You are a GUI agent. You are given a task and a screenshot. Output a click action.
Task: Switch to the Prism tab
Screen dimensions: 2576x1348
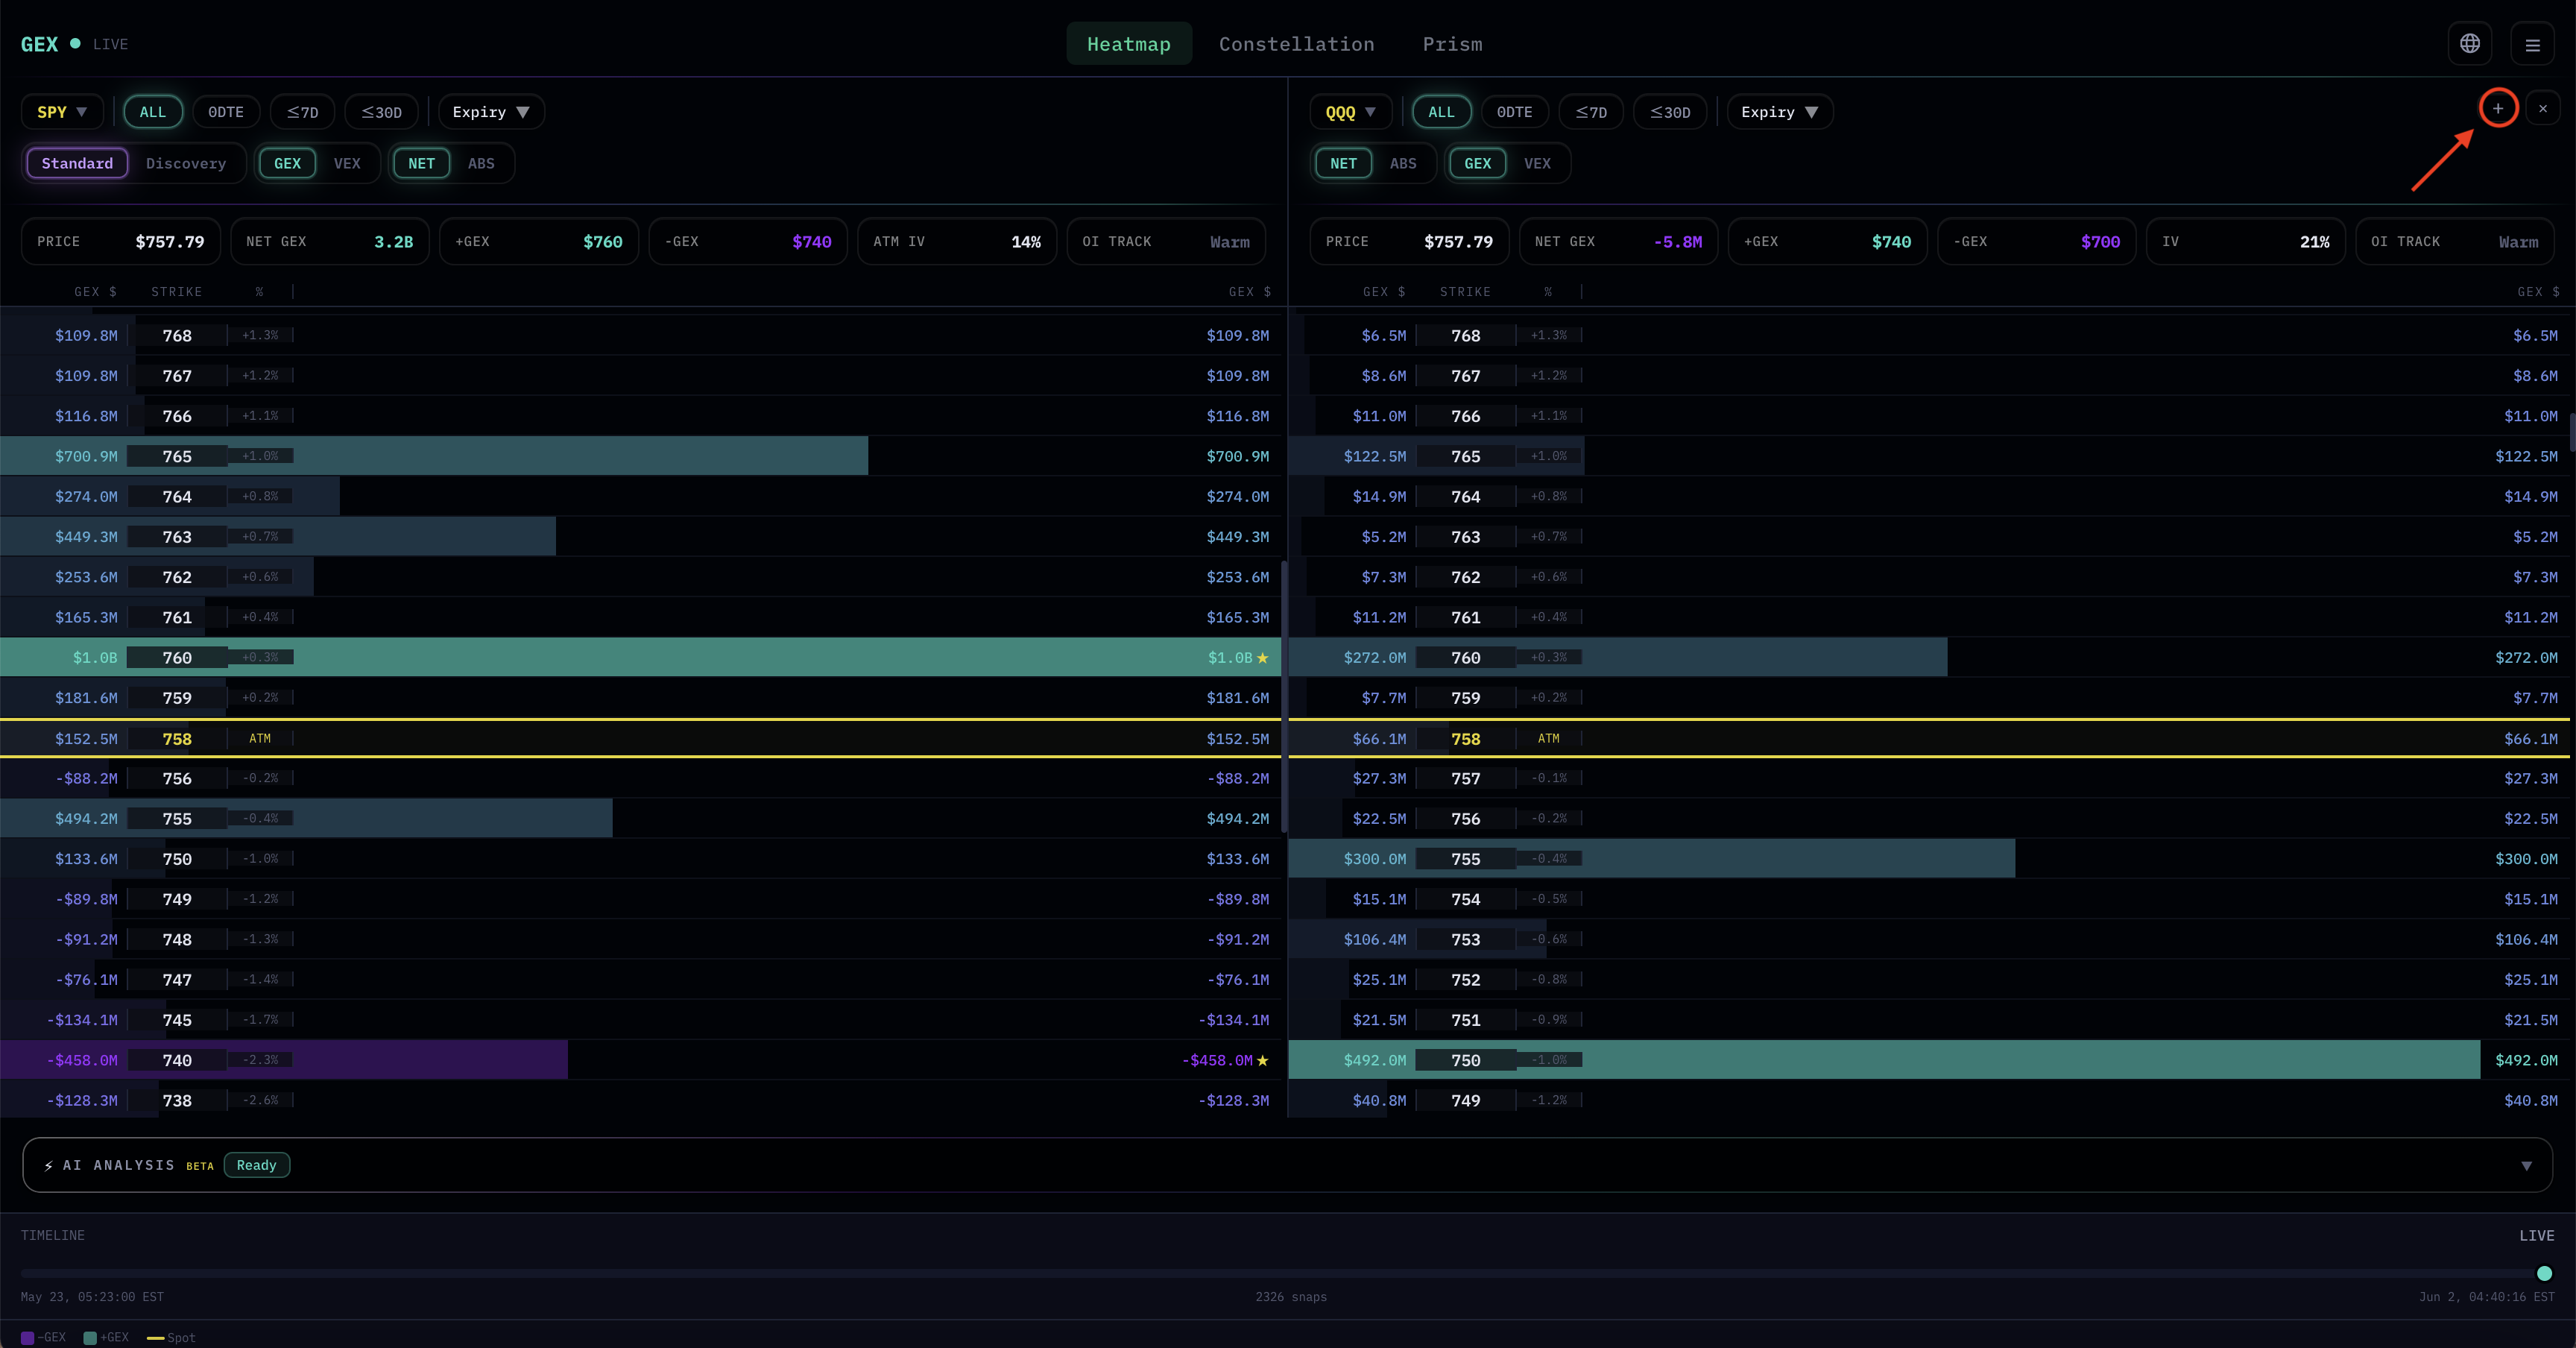(1452, 44)
